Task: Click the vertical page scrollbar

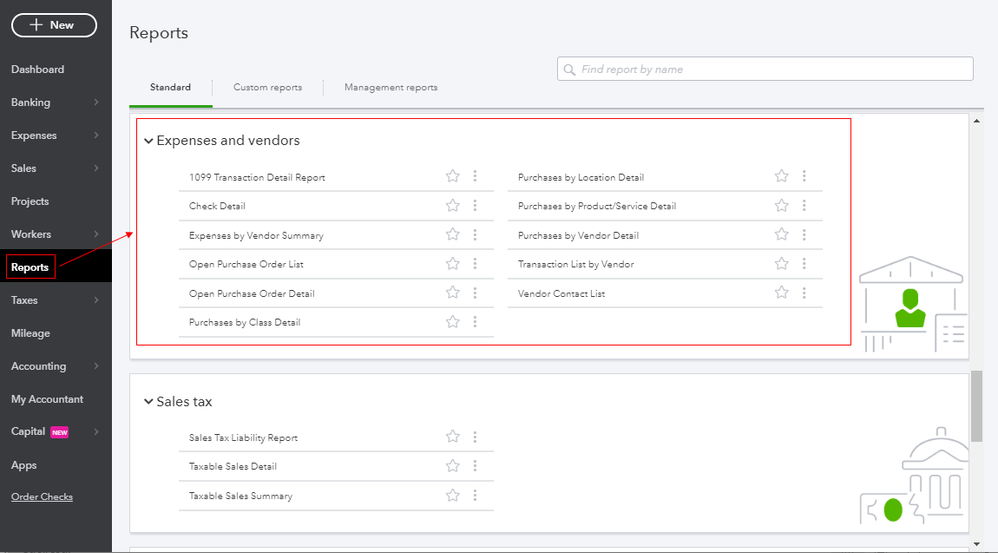Action: pos(976,405)
